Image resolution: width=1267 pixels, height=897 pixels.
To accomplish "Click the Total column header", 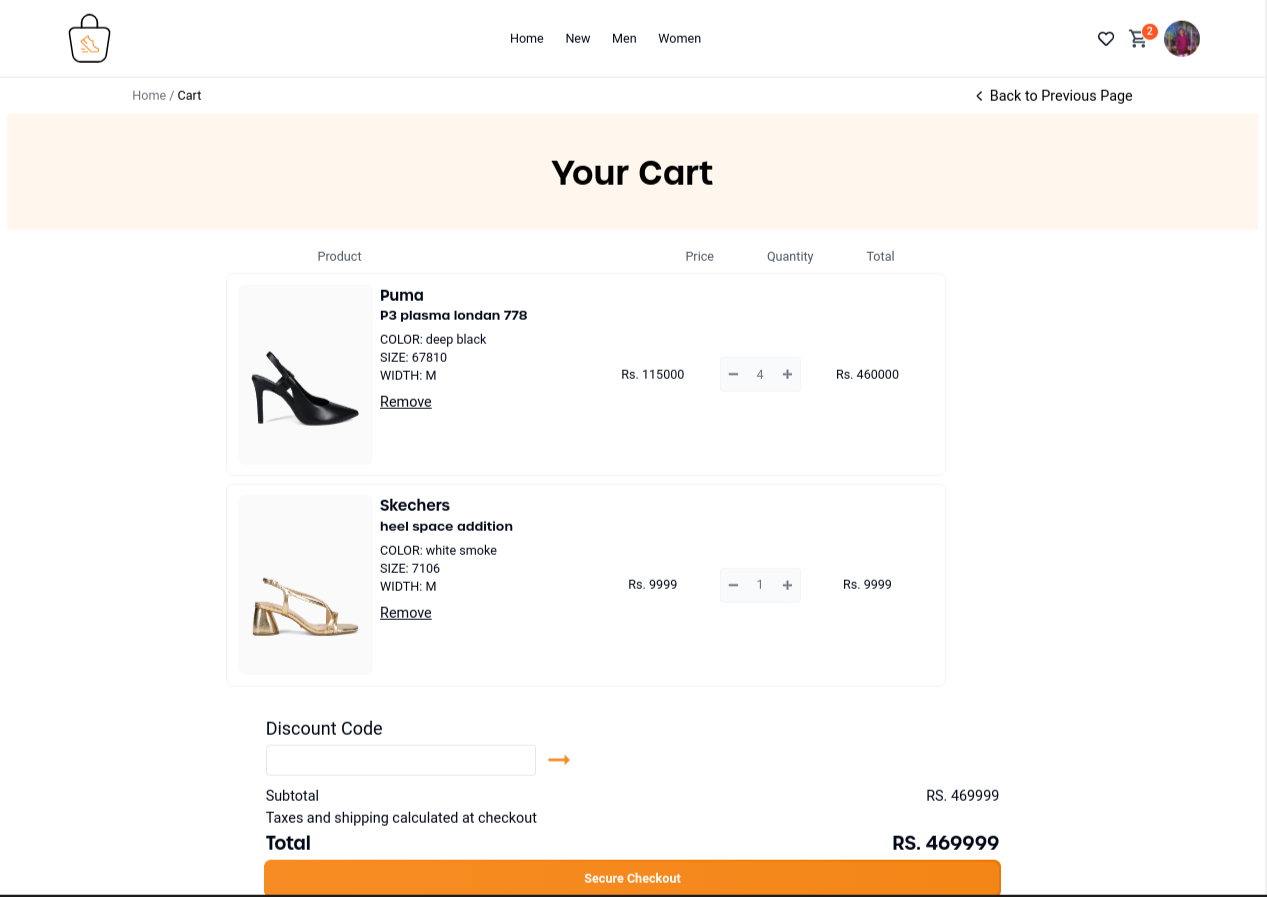I will (881, 257).
